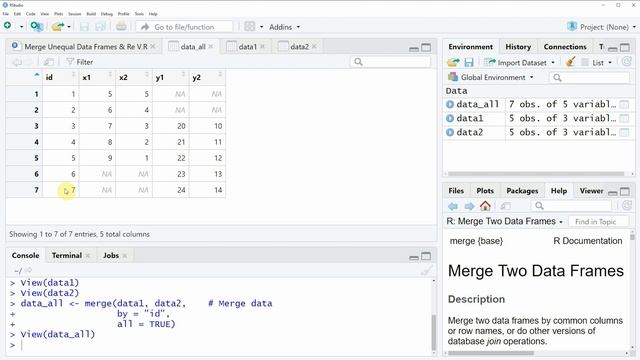This screenshot has width=640, height=360.
Task: Click the Help back arrow icon
Action: pyautogui.click(x=453, y=206)
